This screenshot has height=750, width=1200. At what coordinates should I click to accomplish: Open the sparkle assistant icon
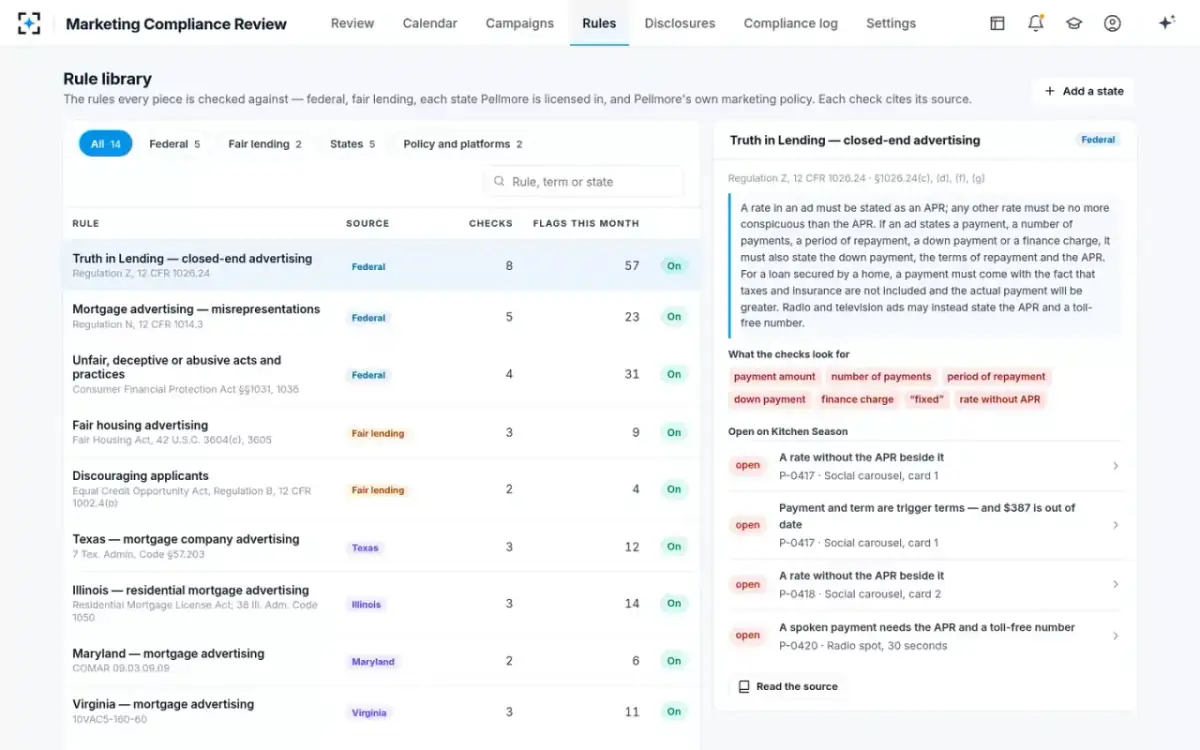click(x=1166, y=23)
